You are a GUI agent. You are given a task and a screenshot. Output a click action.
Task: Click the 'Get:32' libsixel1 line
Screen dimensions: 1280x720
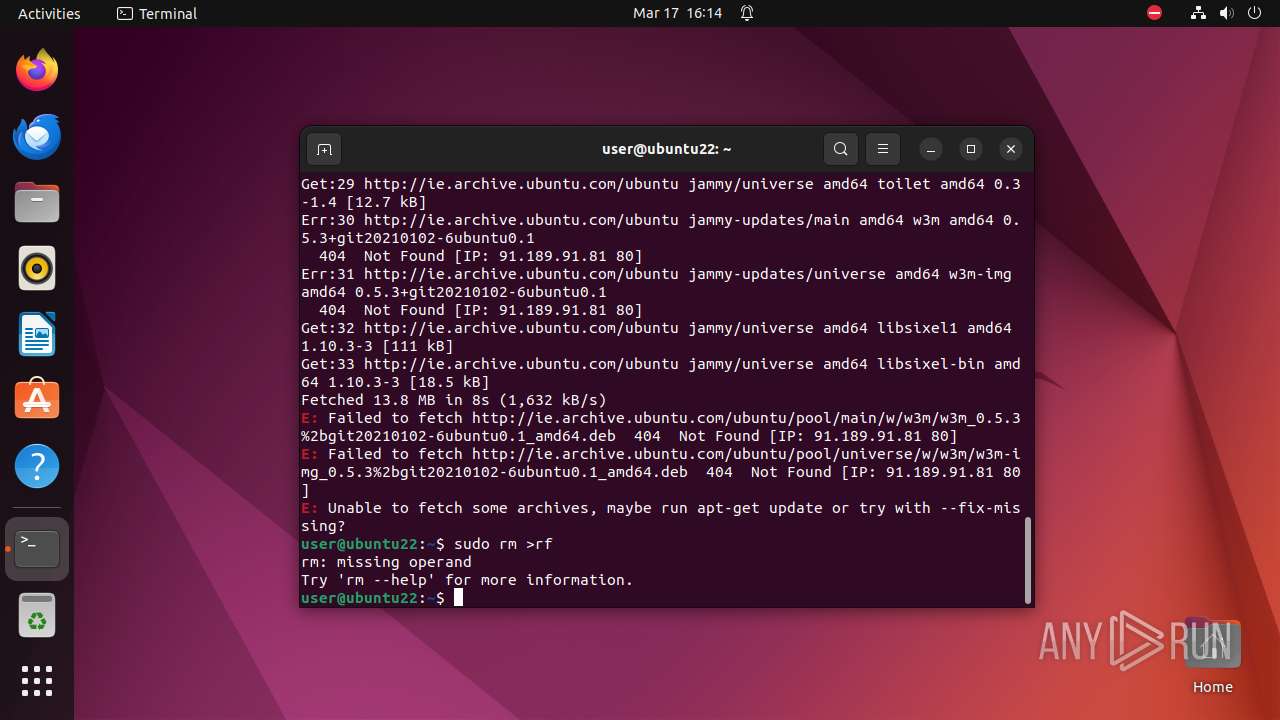656,337
